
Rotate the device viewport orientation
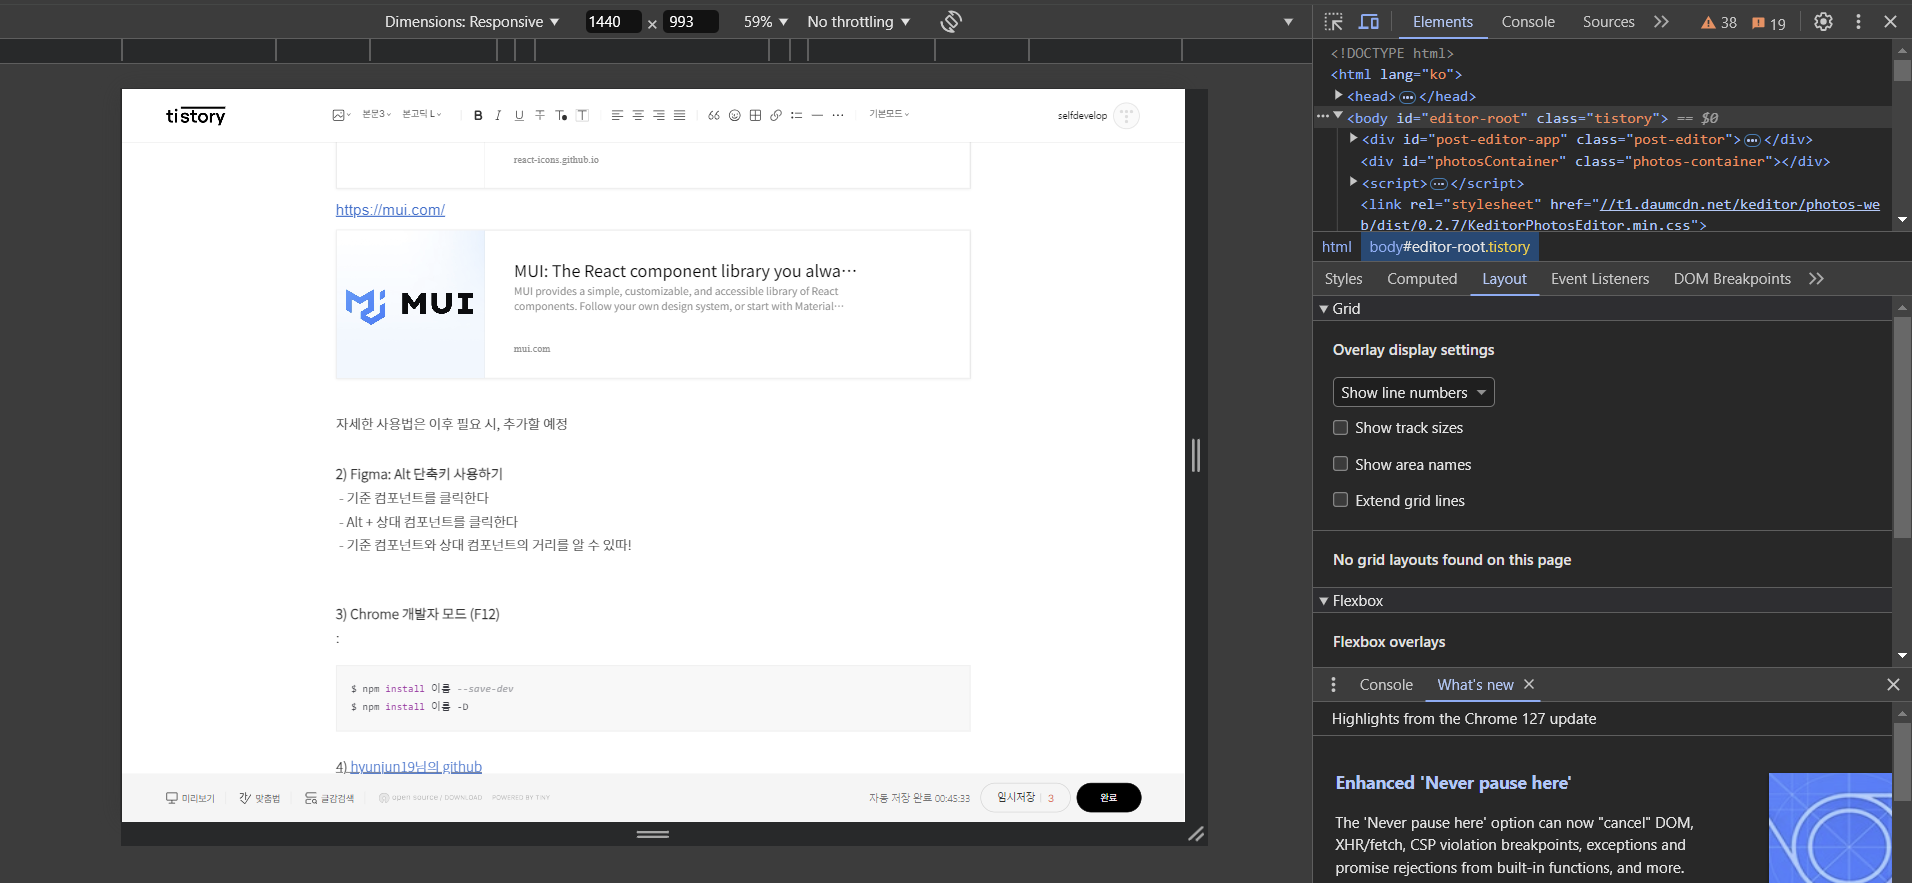point(951,22)
